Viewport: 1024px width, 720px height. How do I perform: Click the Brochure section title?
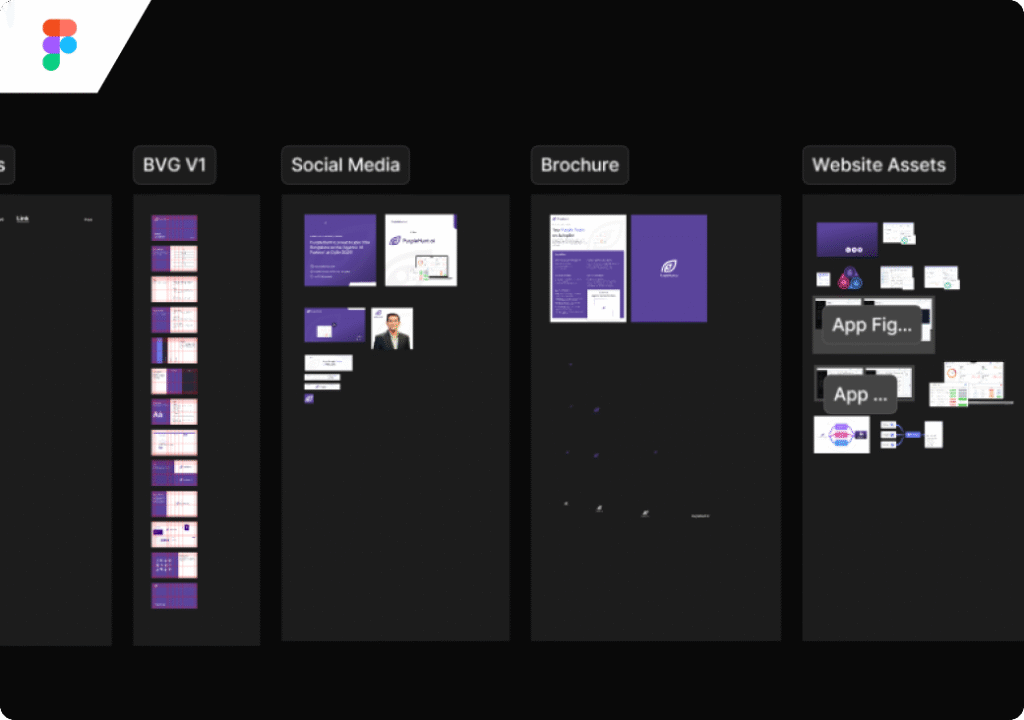click(579, 165)
